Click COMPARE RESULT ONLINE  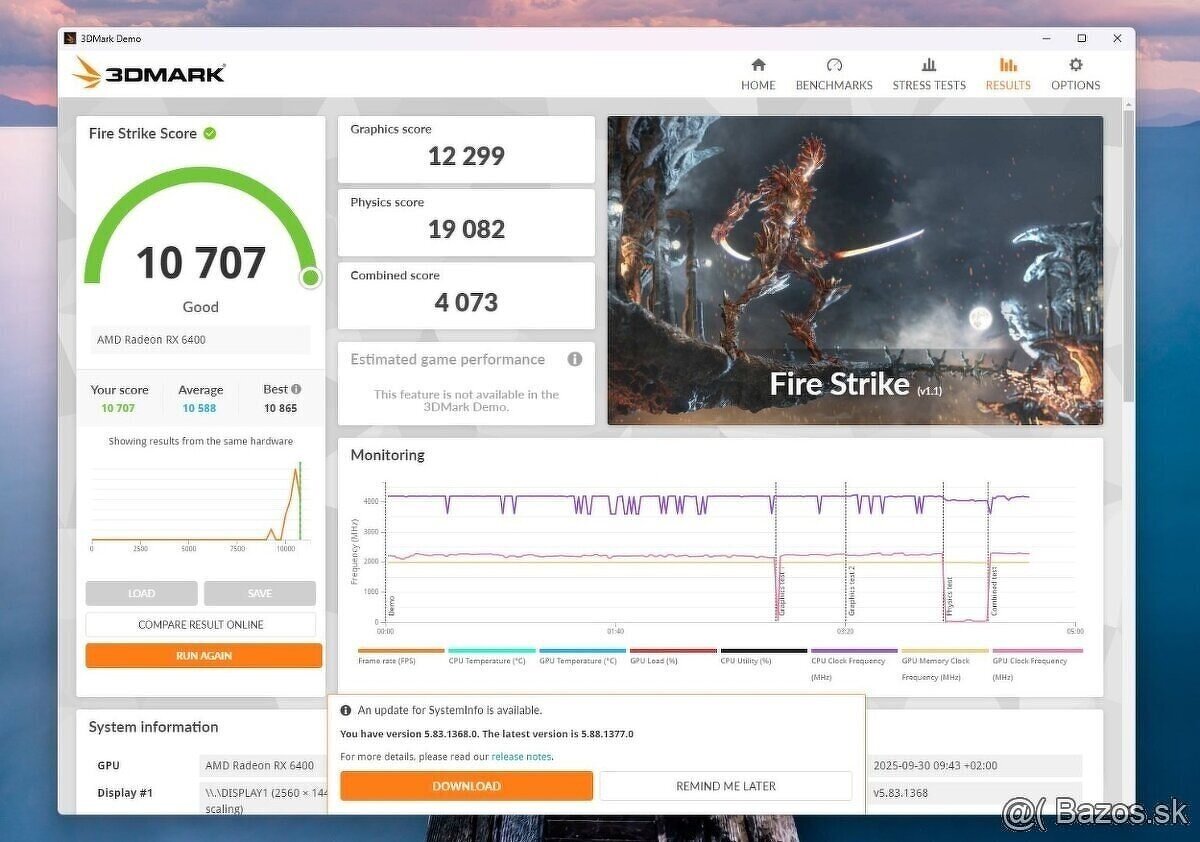click(x=203, y=623)
